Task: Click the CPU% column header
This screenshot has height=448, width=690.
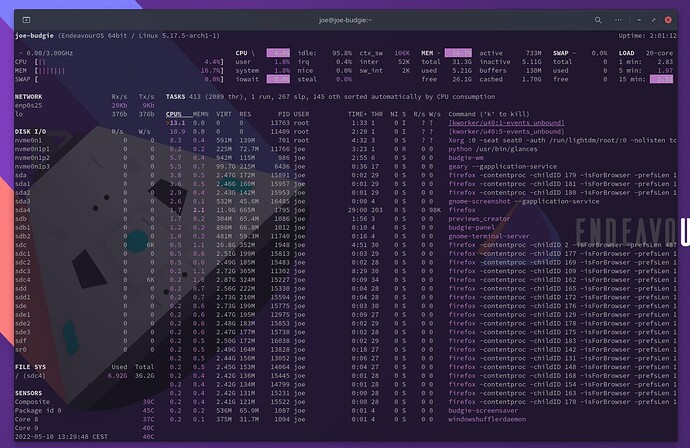Action: 173,114
